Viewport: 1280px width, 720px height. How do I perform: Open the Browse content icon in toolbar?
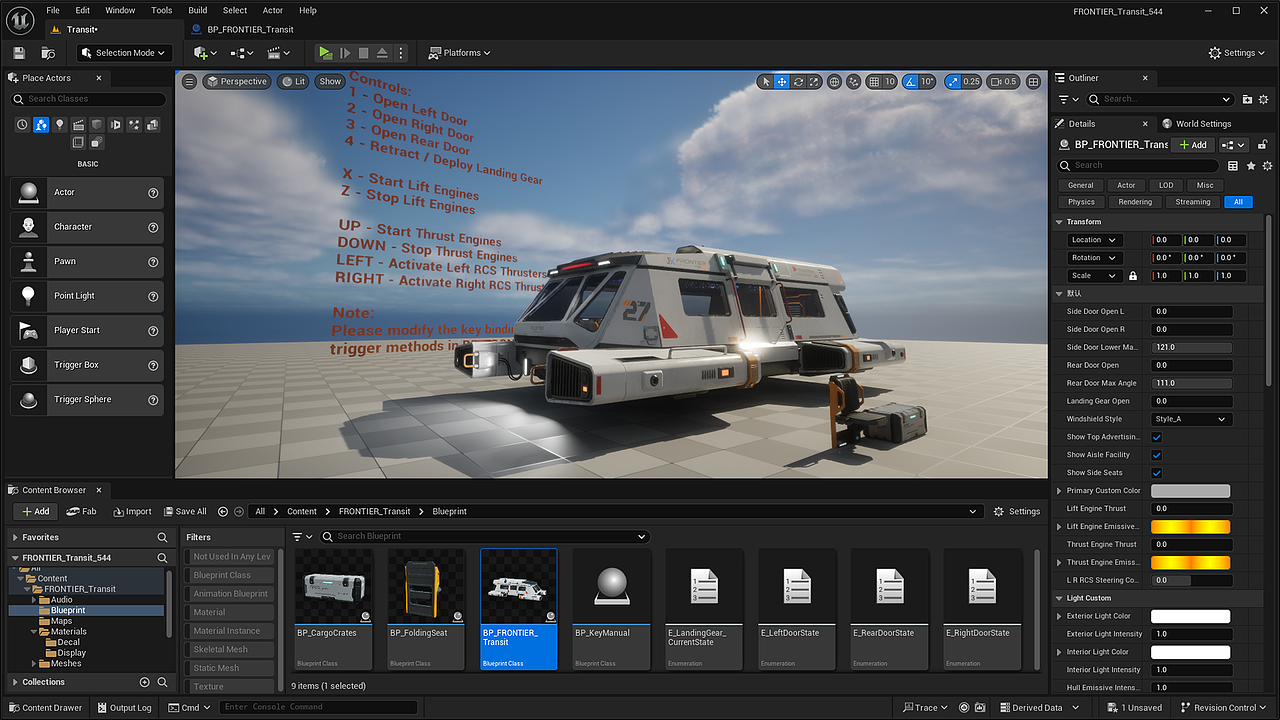(x=48, y=53)
